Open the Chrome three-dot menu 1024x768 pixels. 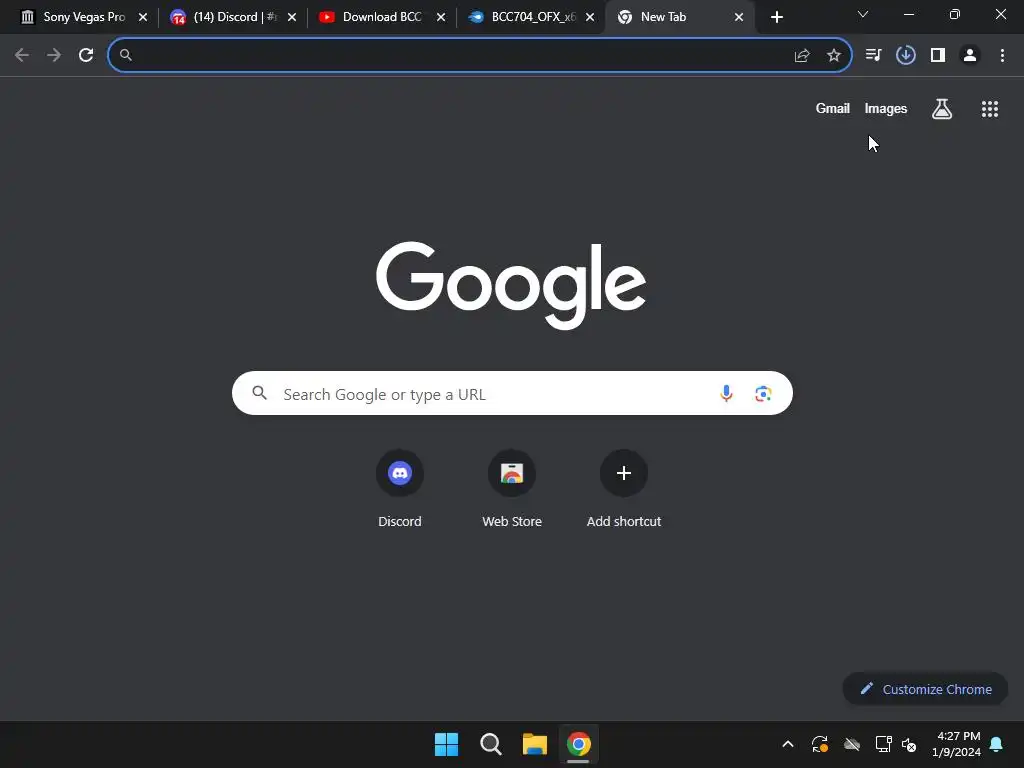point(1002,56)
